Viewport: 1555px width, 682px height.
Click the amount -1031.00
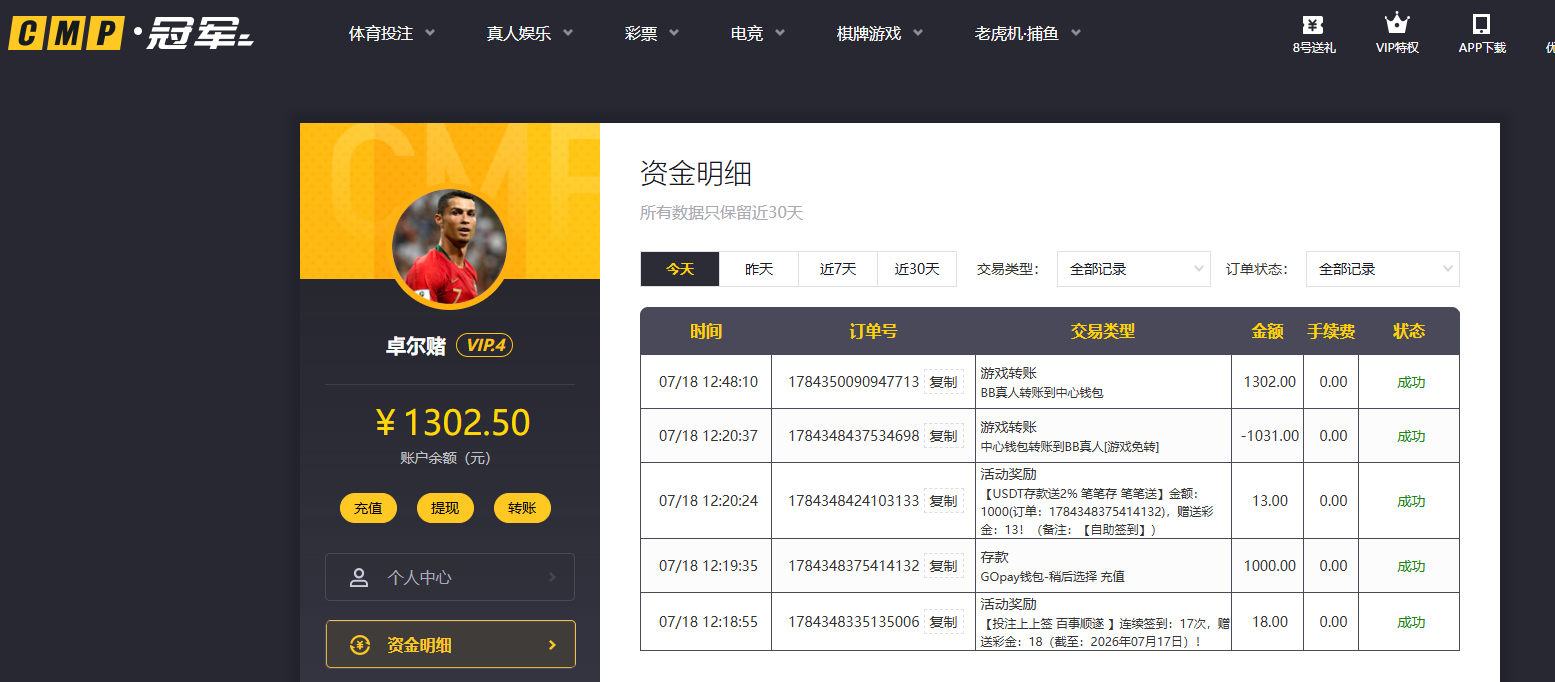click(1268, 436)
